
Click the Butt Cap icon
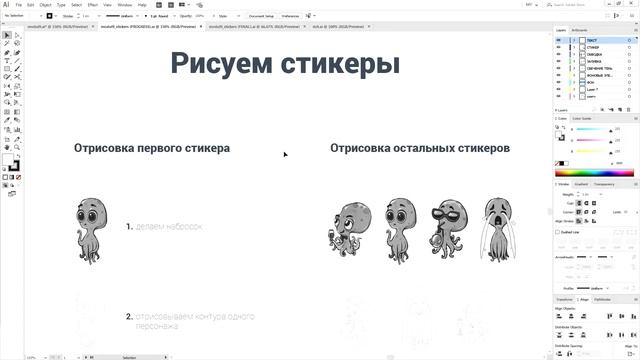click(x=579, y=203)
